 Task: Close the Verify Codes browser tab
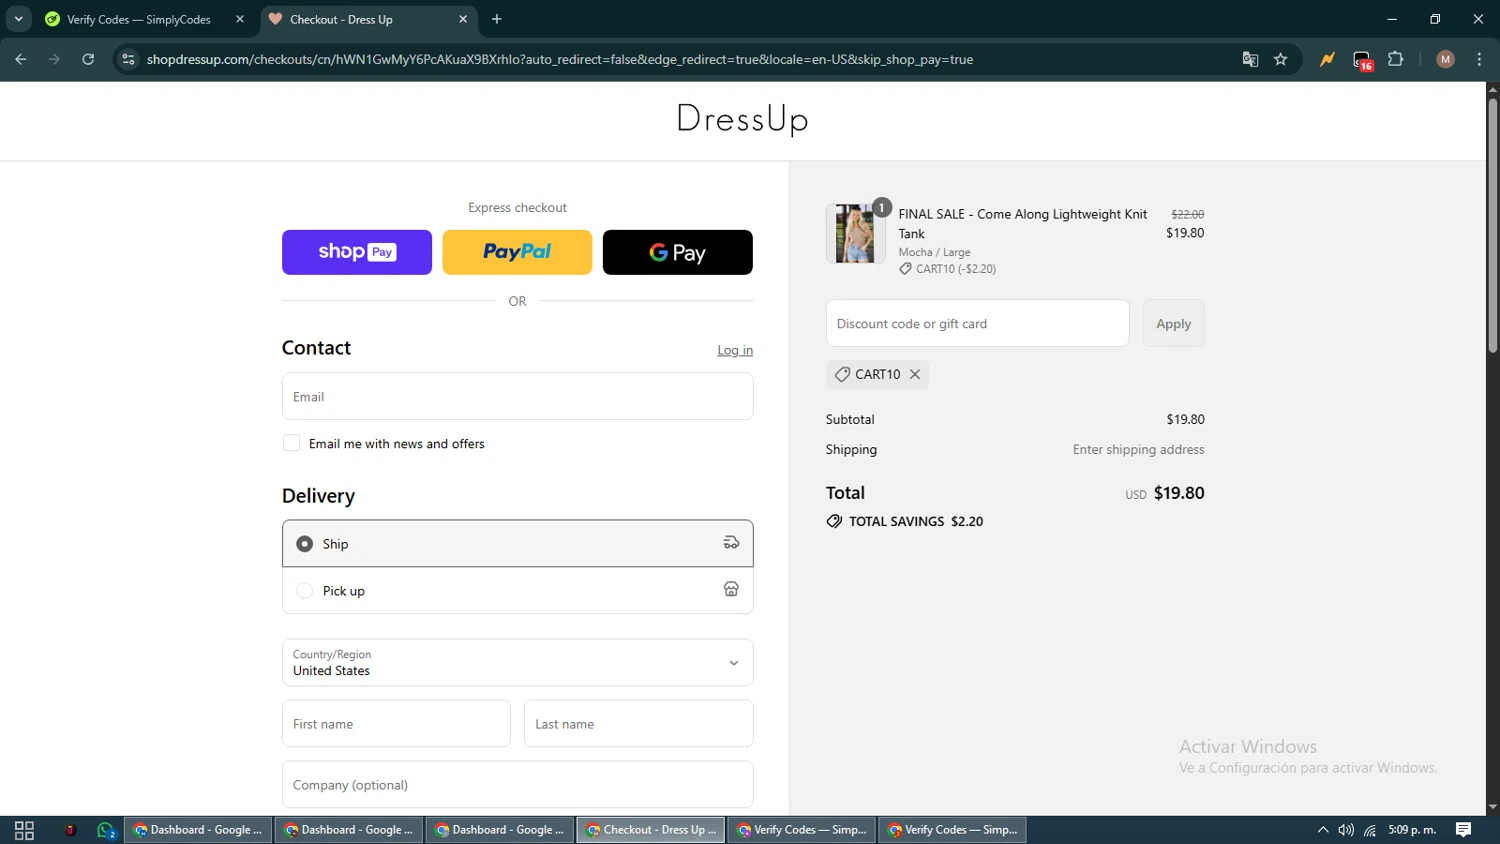(240, 19)
